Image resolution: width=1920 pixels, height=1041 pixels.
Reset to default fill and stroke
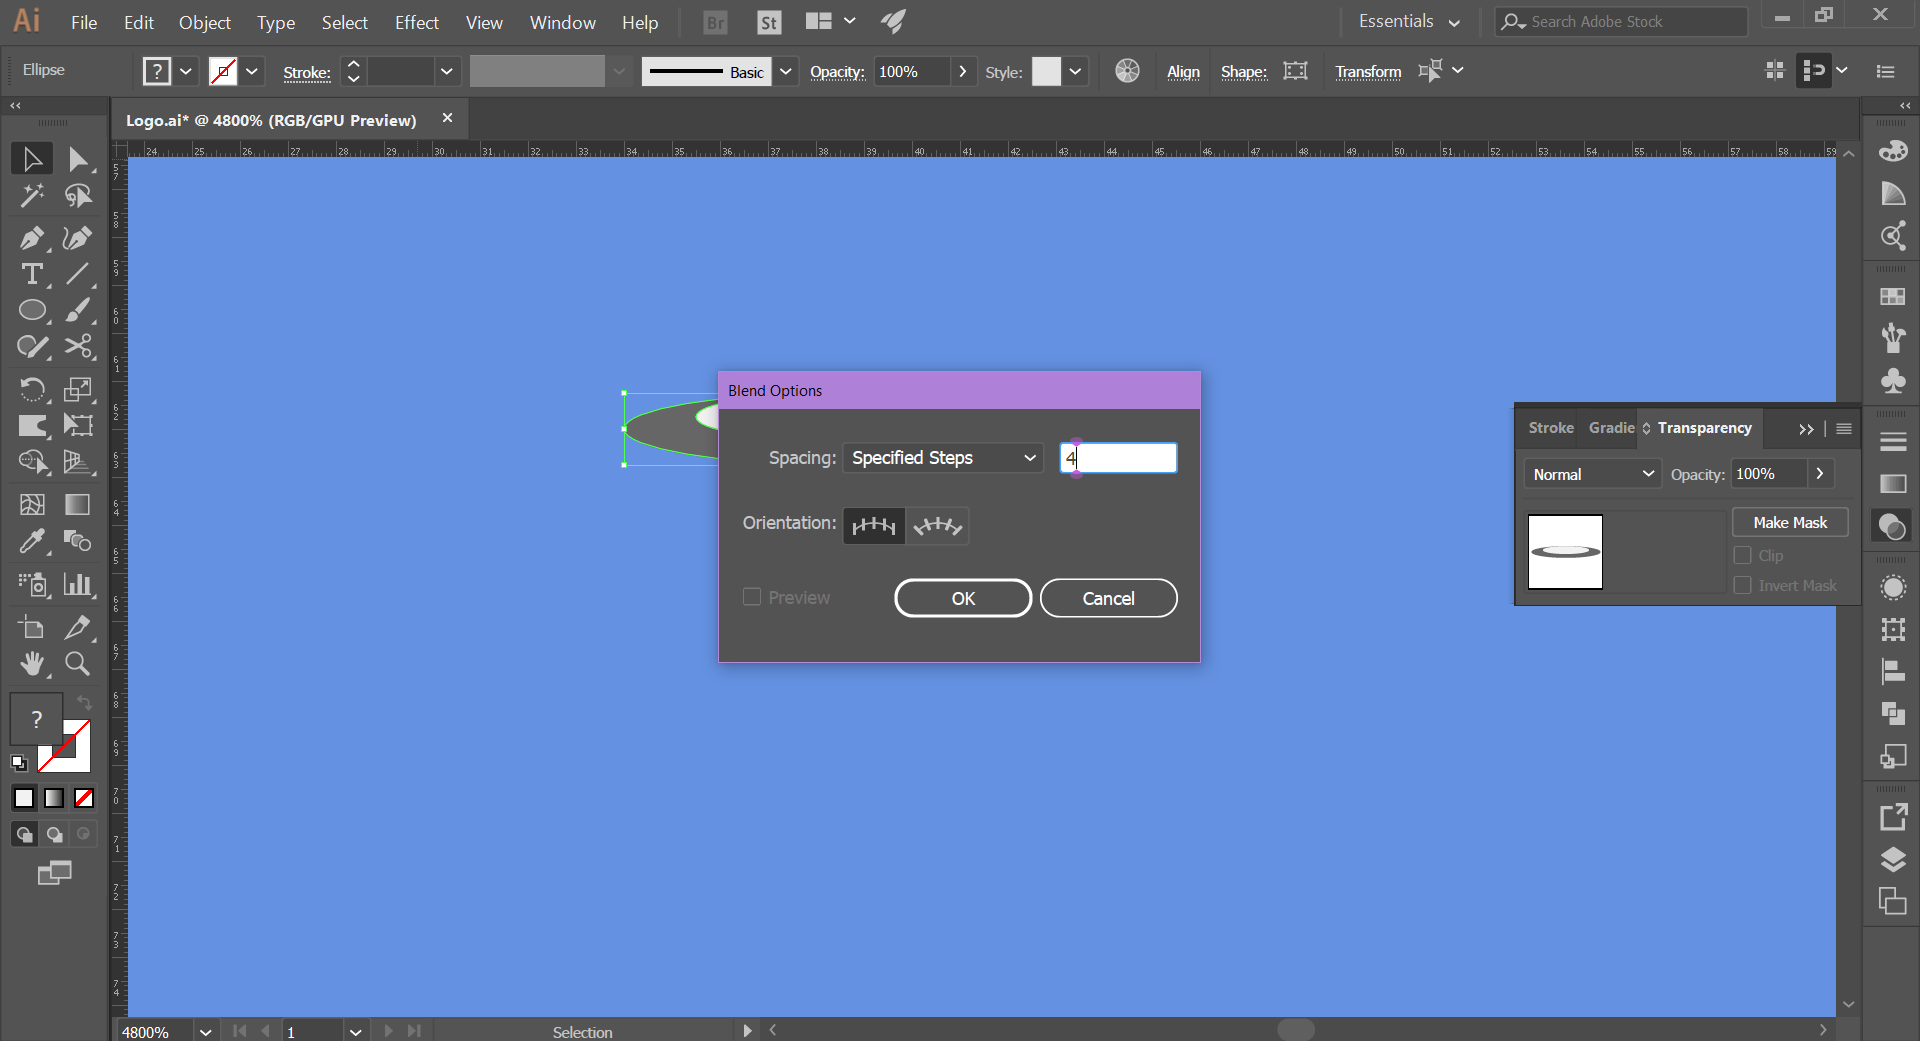coord(19,763)
